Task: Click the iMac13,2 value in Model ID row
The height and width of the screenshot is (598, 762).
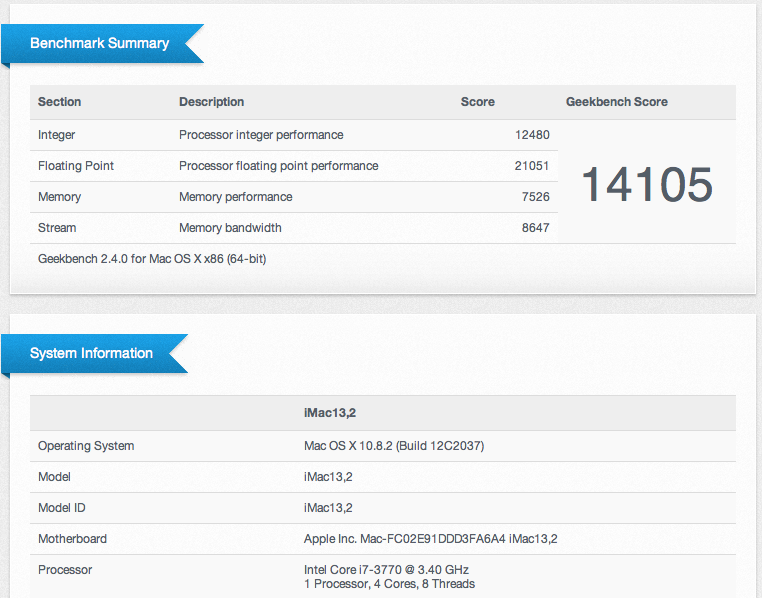Action: coord(328,508)
